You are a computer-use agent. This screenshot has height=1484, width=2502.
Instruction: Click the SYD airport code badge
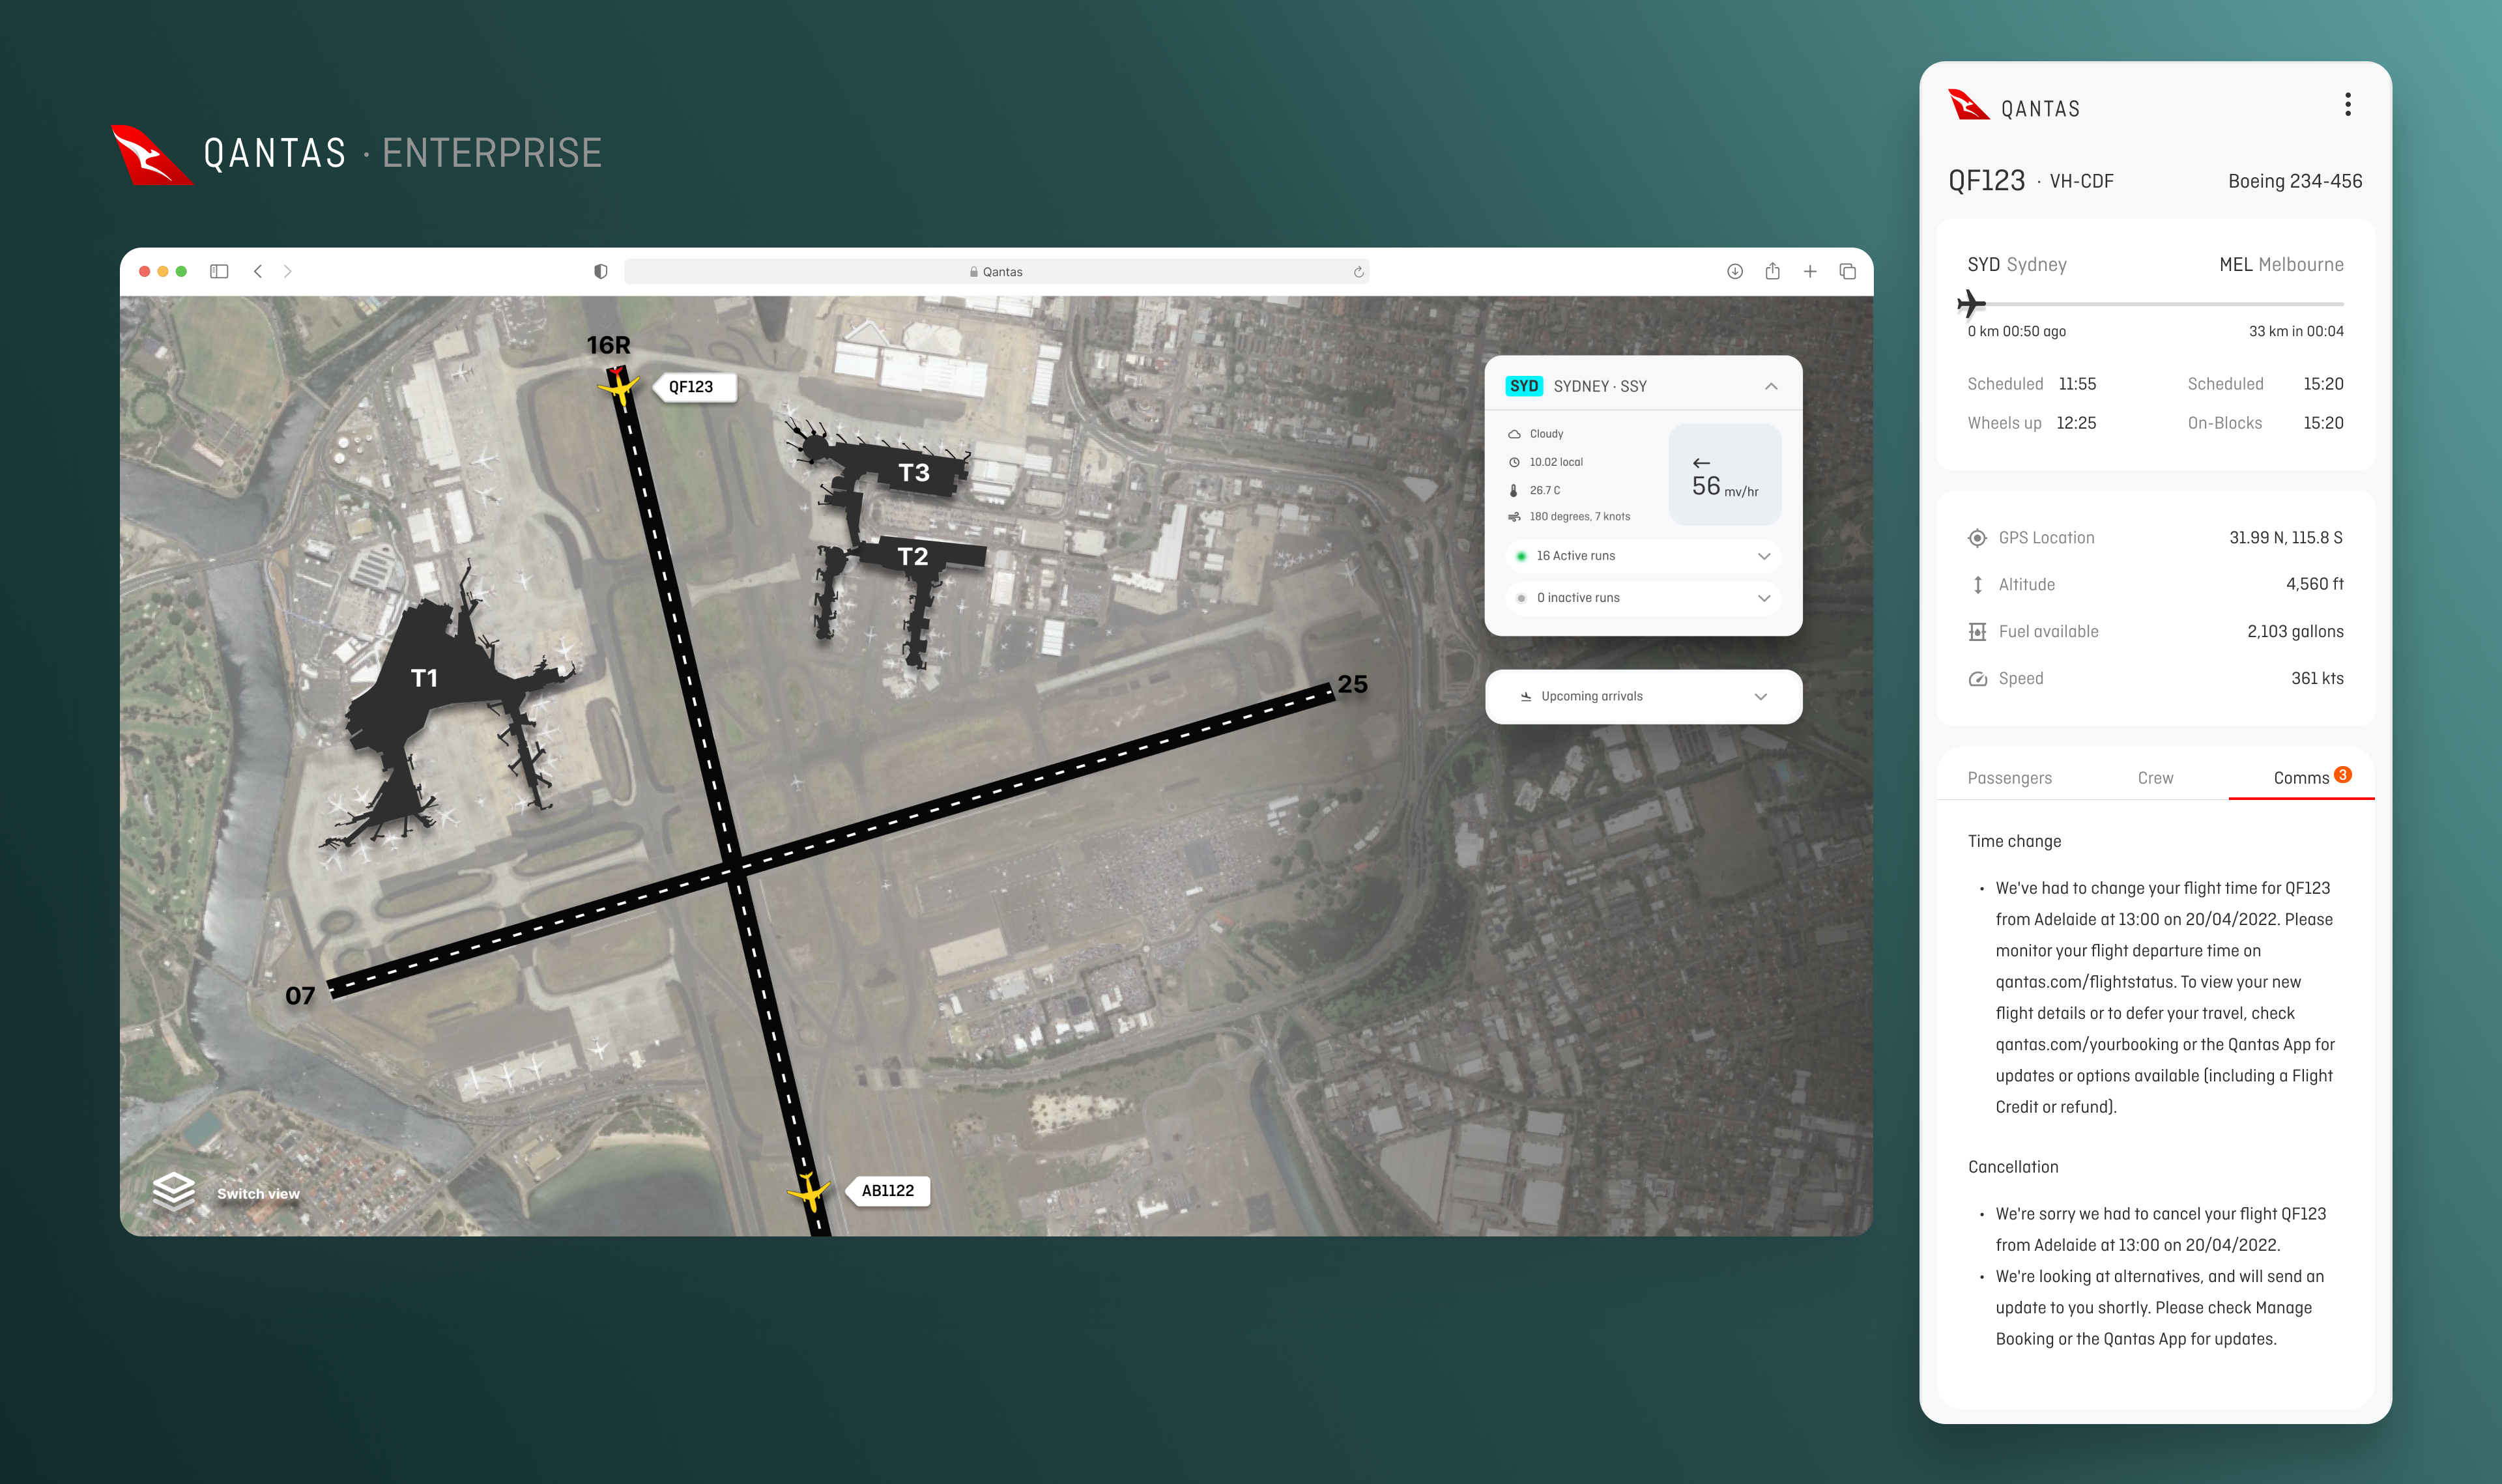(1524, 386)
